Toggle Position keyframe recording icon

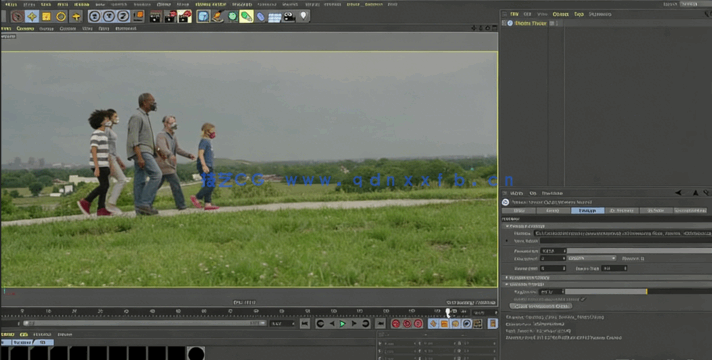click(433, 324)
